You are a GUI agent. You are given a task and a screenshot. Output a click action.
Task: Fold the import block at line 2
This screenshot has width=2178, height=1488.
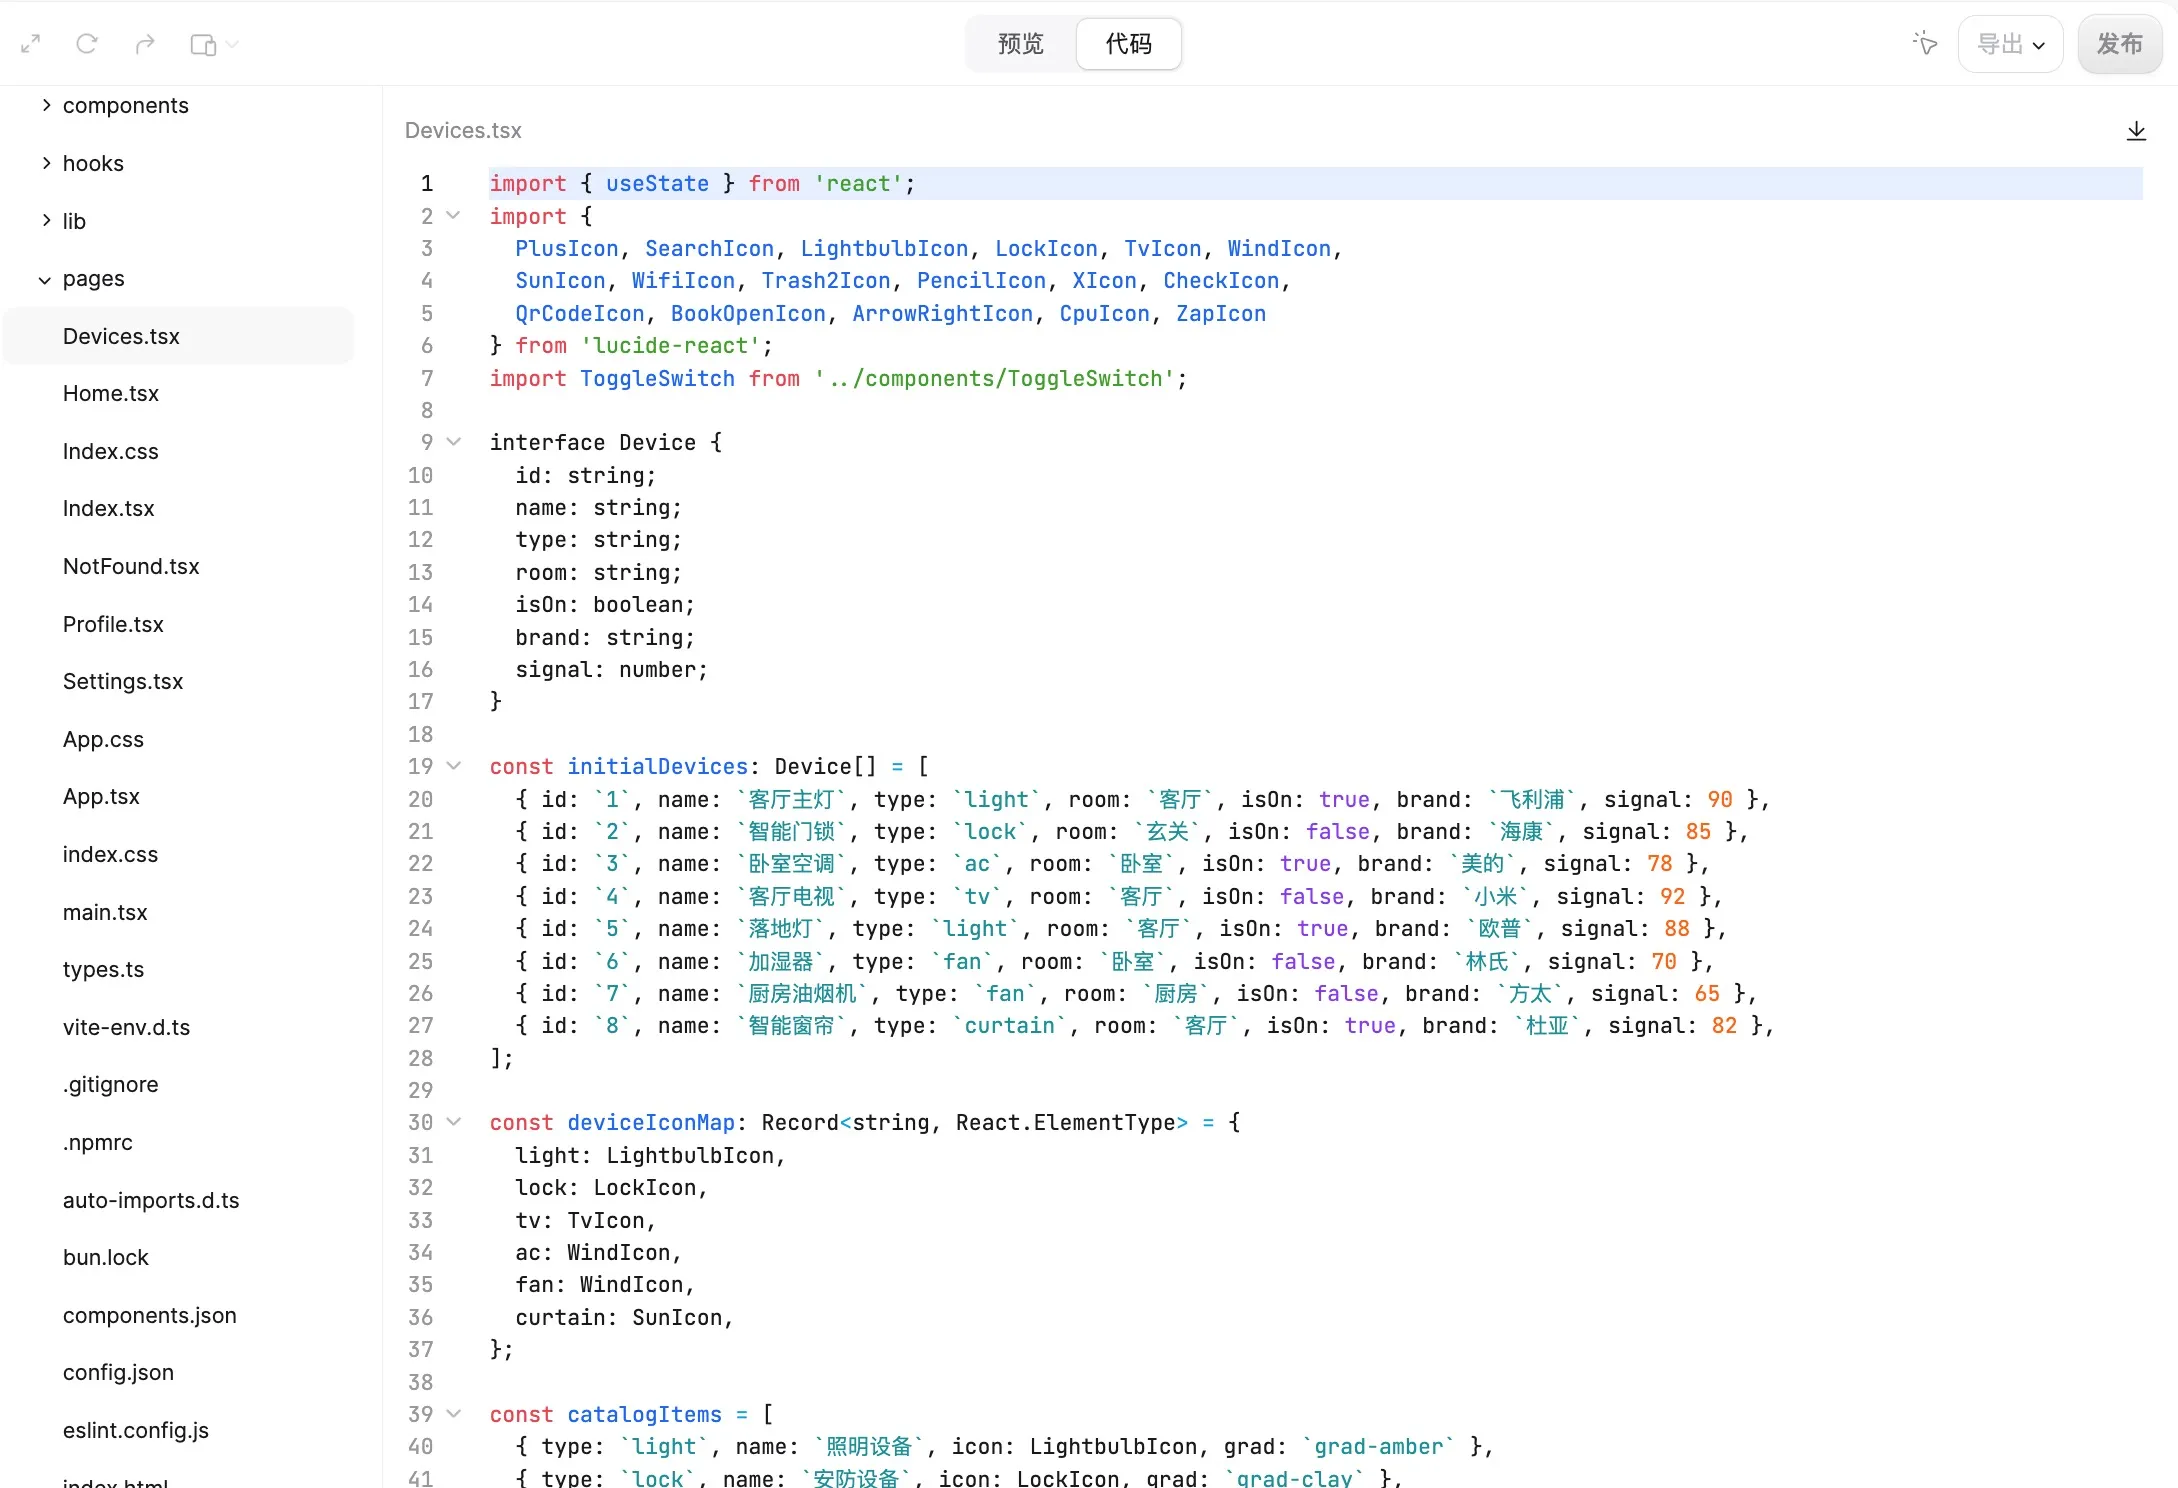click(x=453, y=216)
